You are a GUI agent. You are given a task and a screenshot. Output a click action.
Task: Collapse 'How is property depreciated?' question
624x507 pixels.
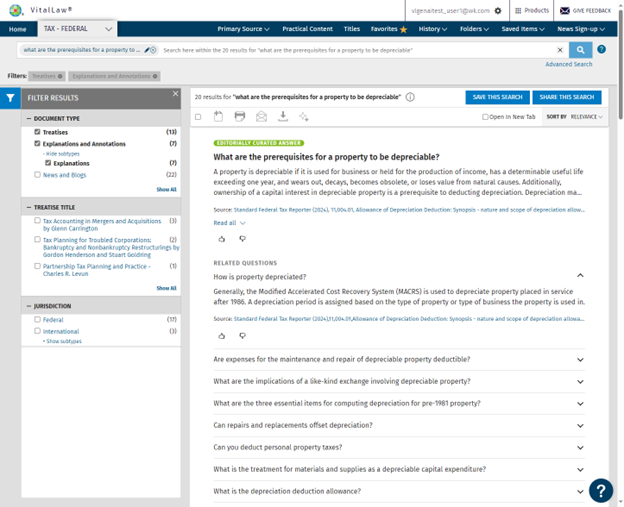(580, 275)
